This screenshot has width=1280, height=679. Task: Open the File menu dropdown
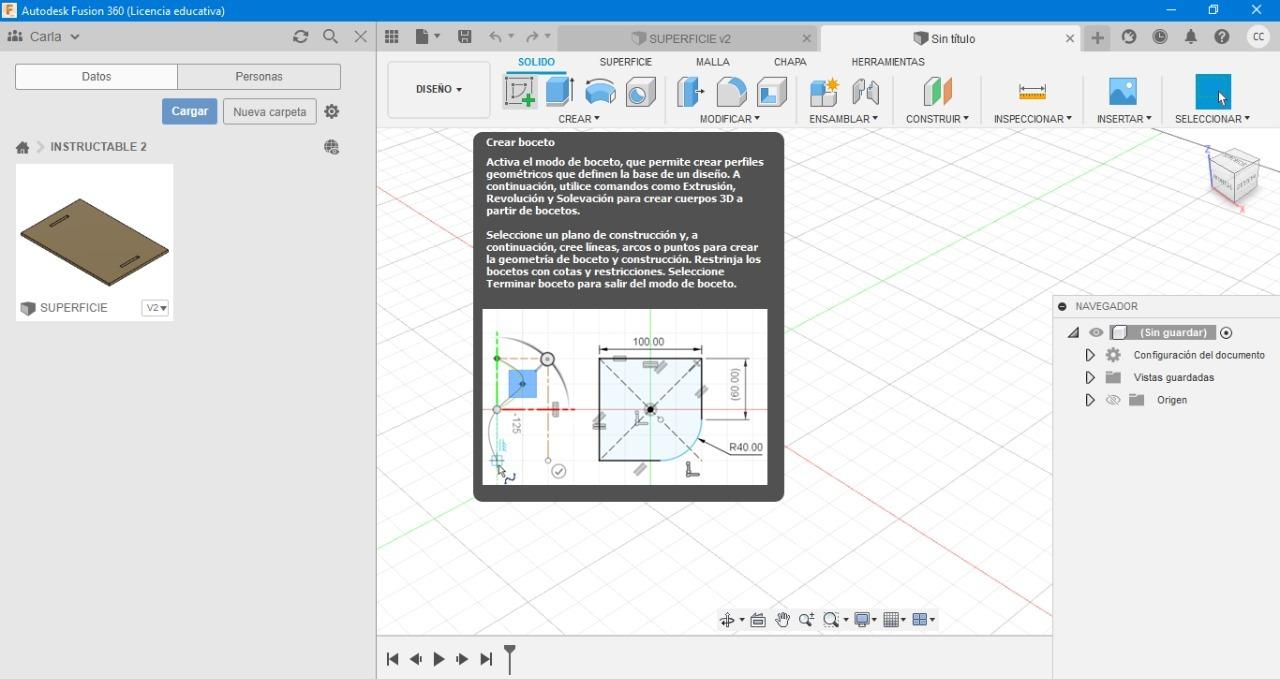pyautogui.click(x=428, y=37)
